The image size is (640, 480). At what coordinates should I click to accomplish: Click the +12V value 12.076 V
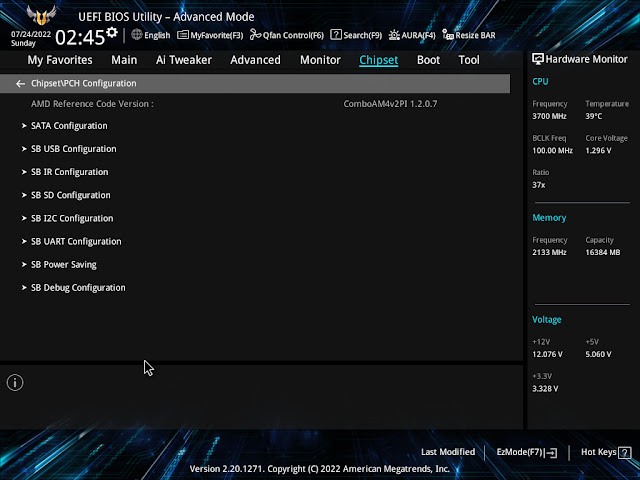click(x=547, y=354)
